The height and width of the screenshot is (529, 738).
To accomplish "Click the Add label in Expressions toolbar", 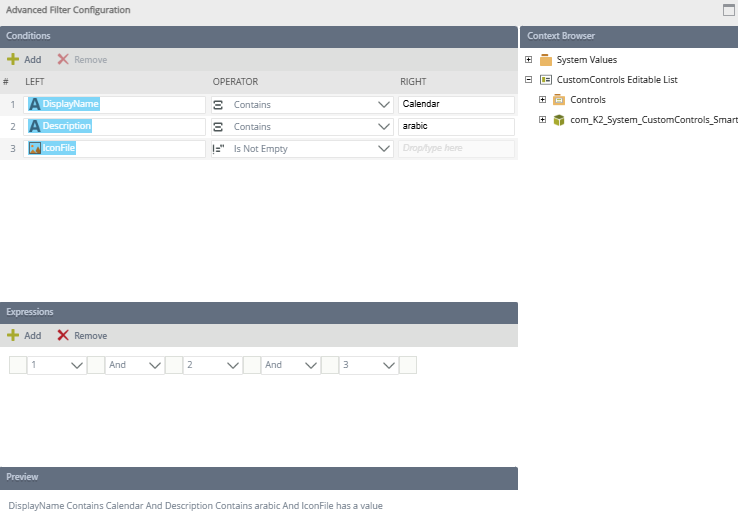I will [32, 336].
